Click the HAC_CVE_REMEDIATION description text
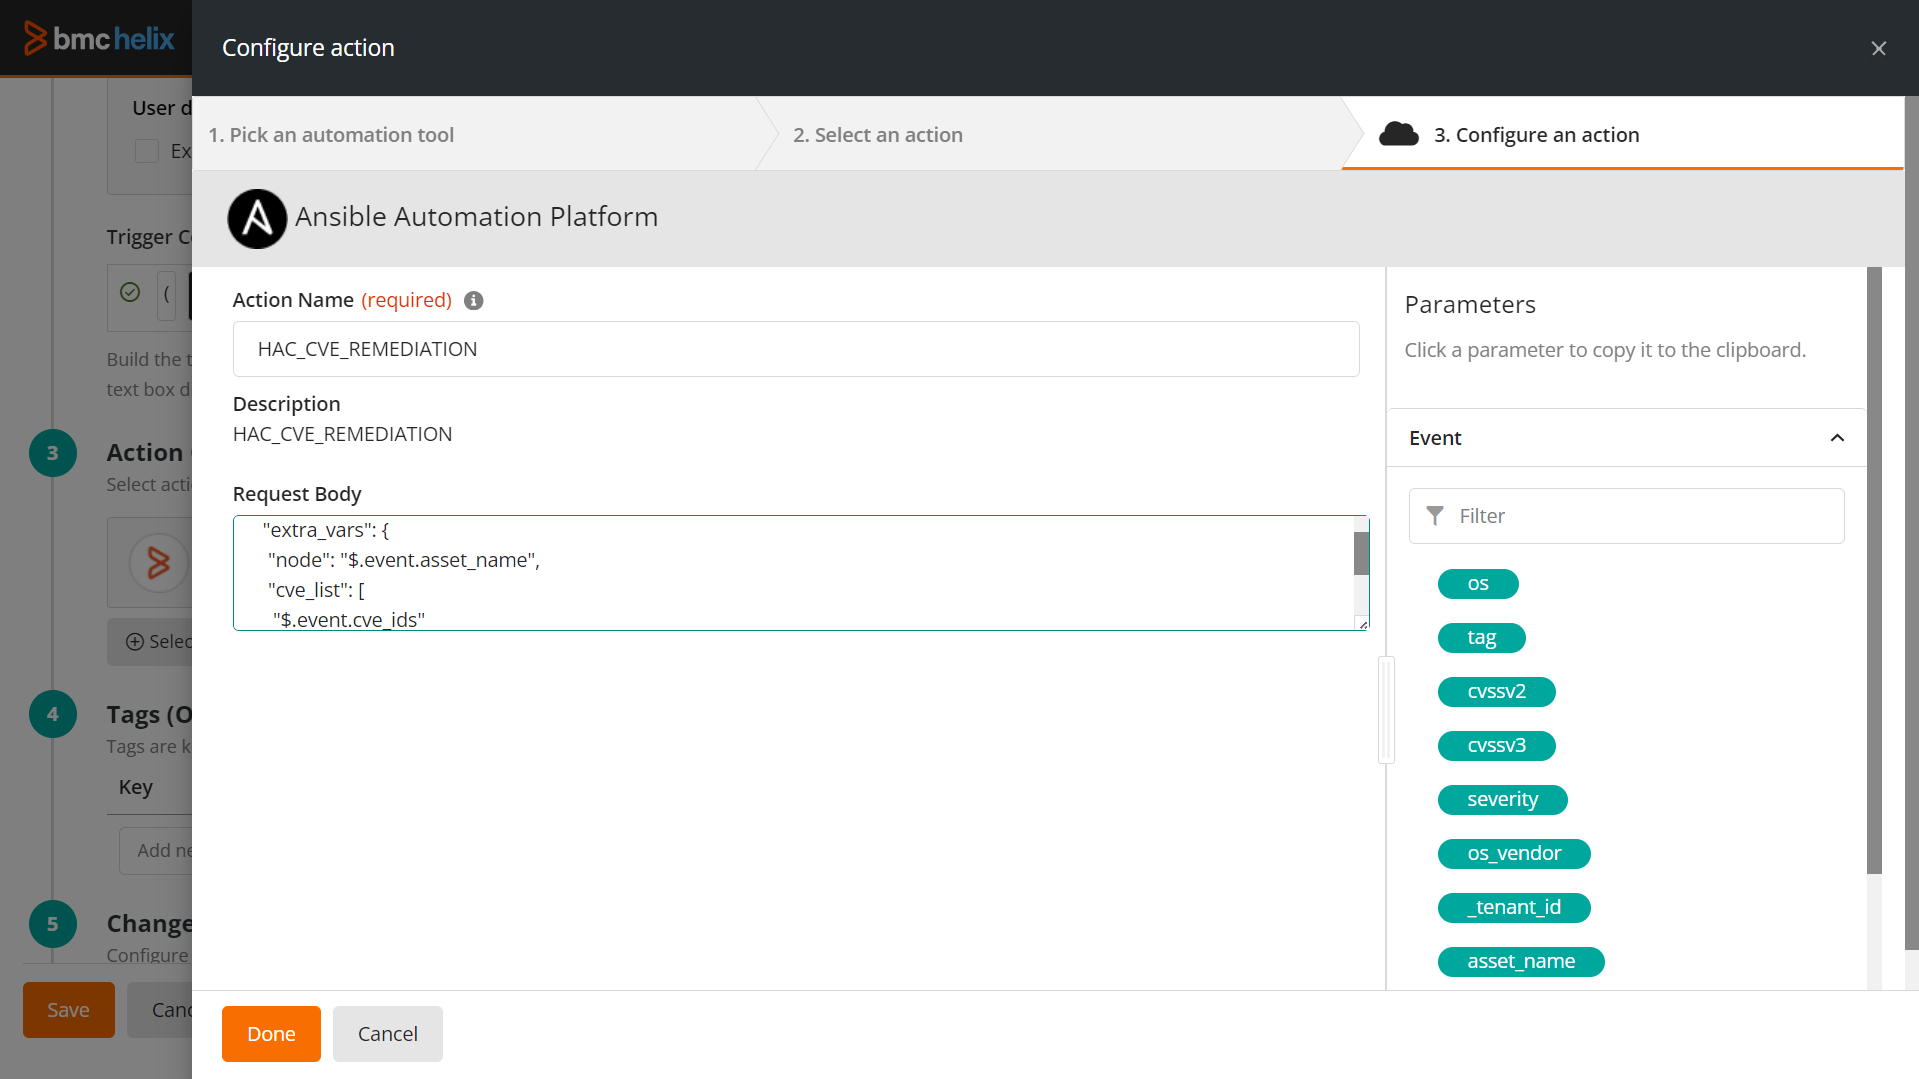 [x=342, y=434]
